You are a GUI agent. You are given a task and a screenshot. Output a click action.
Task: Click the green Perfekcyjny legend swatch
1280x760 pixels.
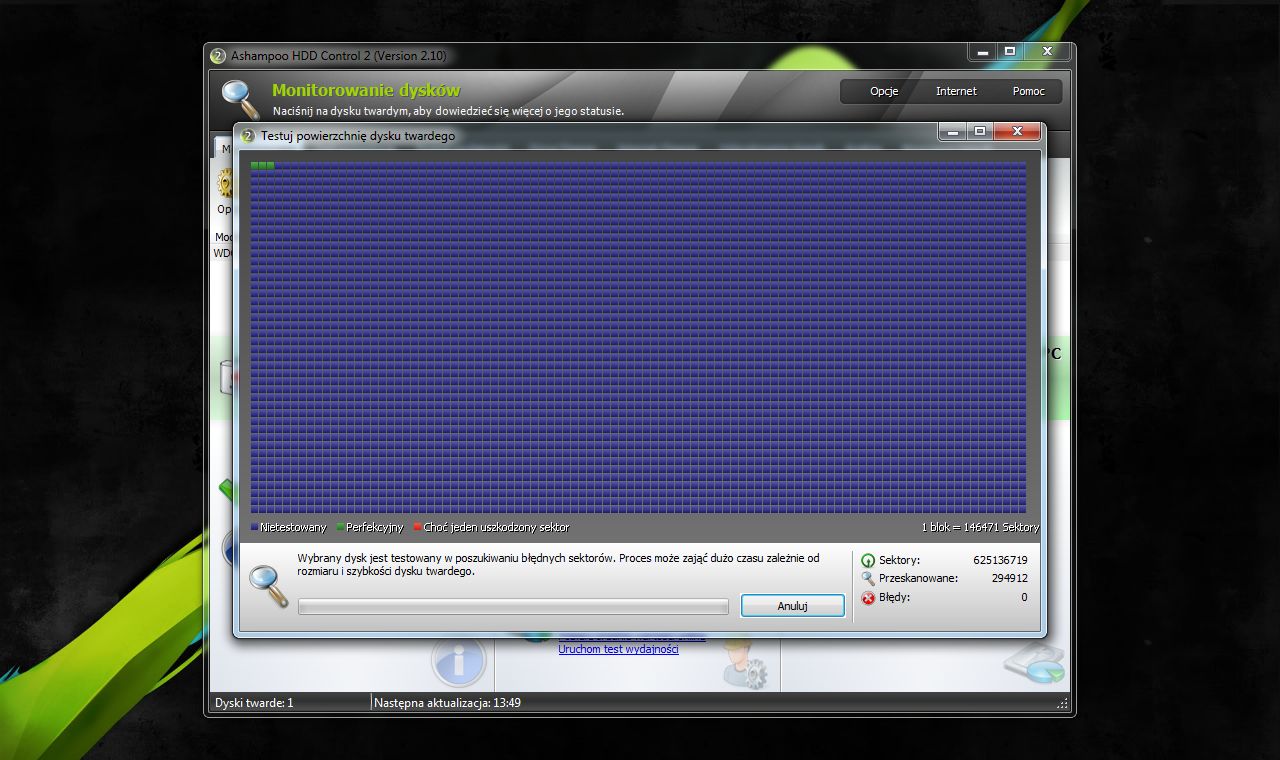(x=340, y=527)
